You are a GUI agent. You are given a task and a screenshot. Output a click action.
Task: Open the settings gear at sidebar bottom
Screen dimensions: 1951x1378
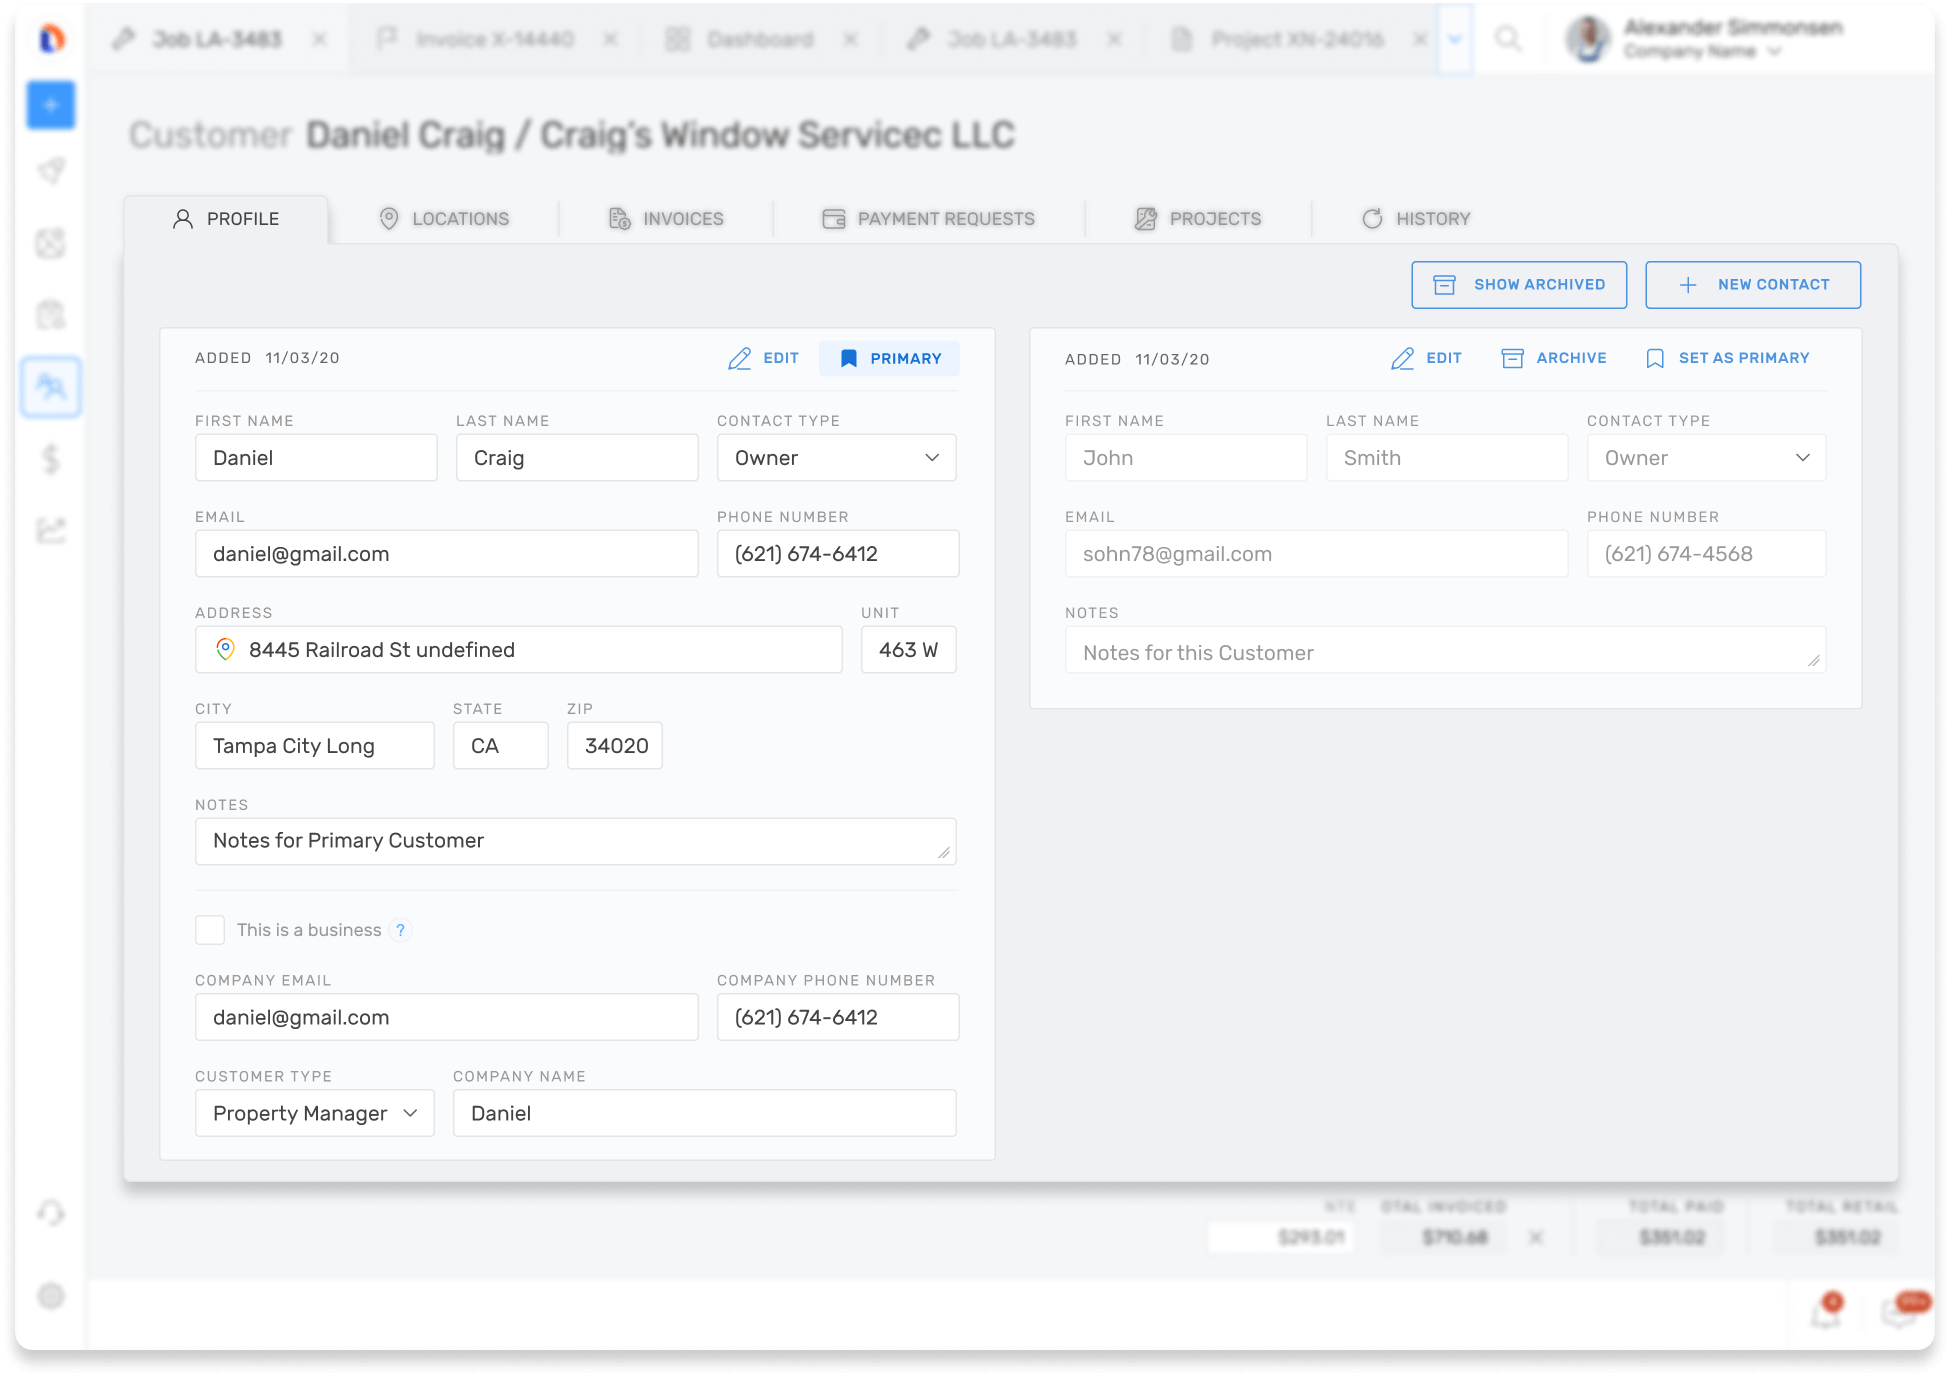[51, 1296]
